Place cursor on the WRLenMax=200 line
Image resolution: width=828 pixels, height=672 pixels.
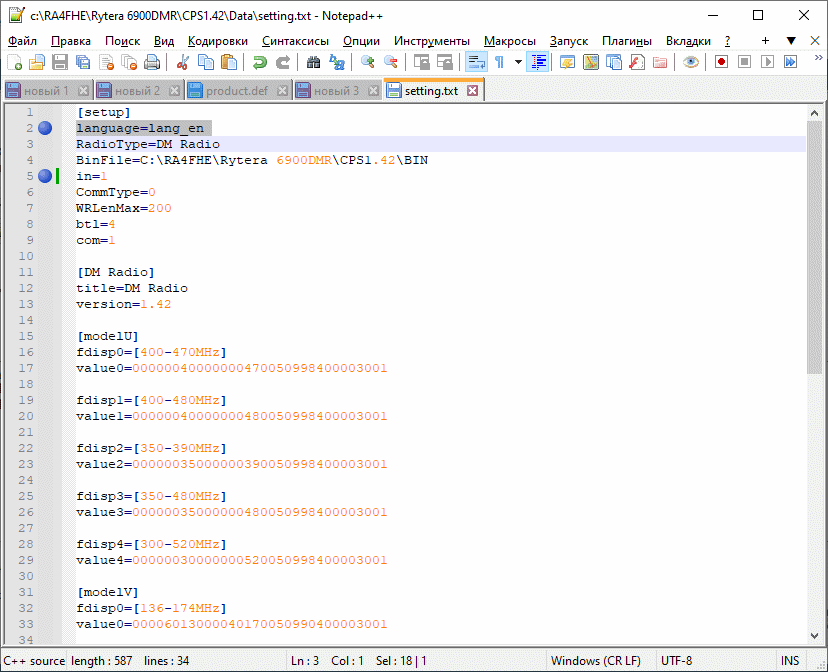click(x=124, y=208)
